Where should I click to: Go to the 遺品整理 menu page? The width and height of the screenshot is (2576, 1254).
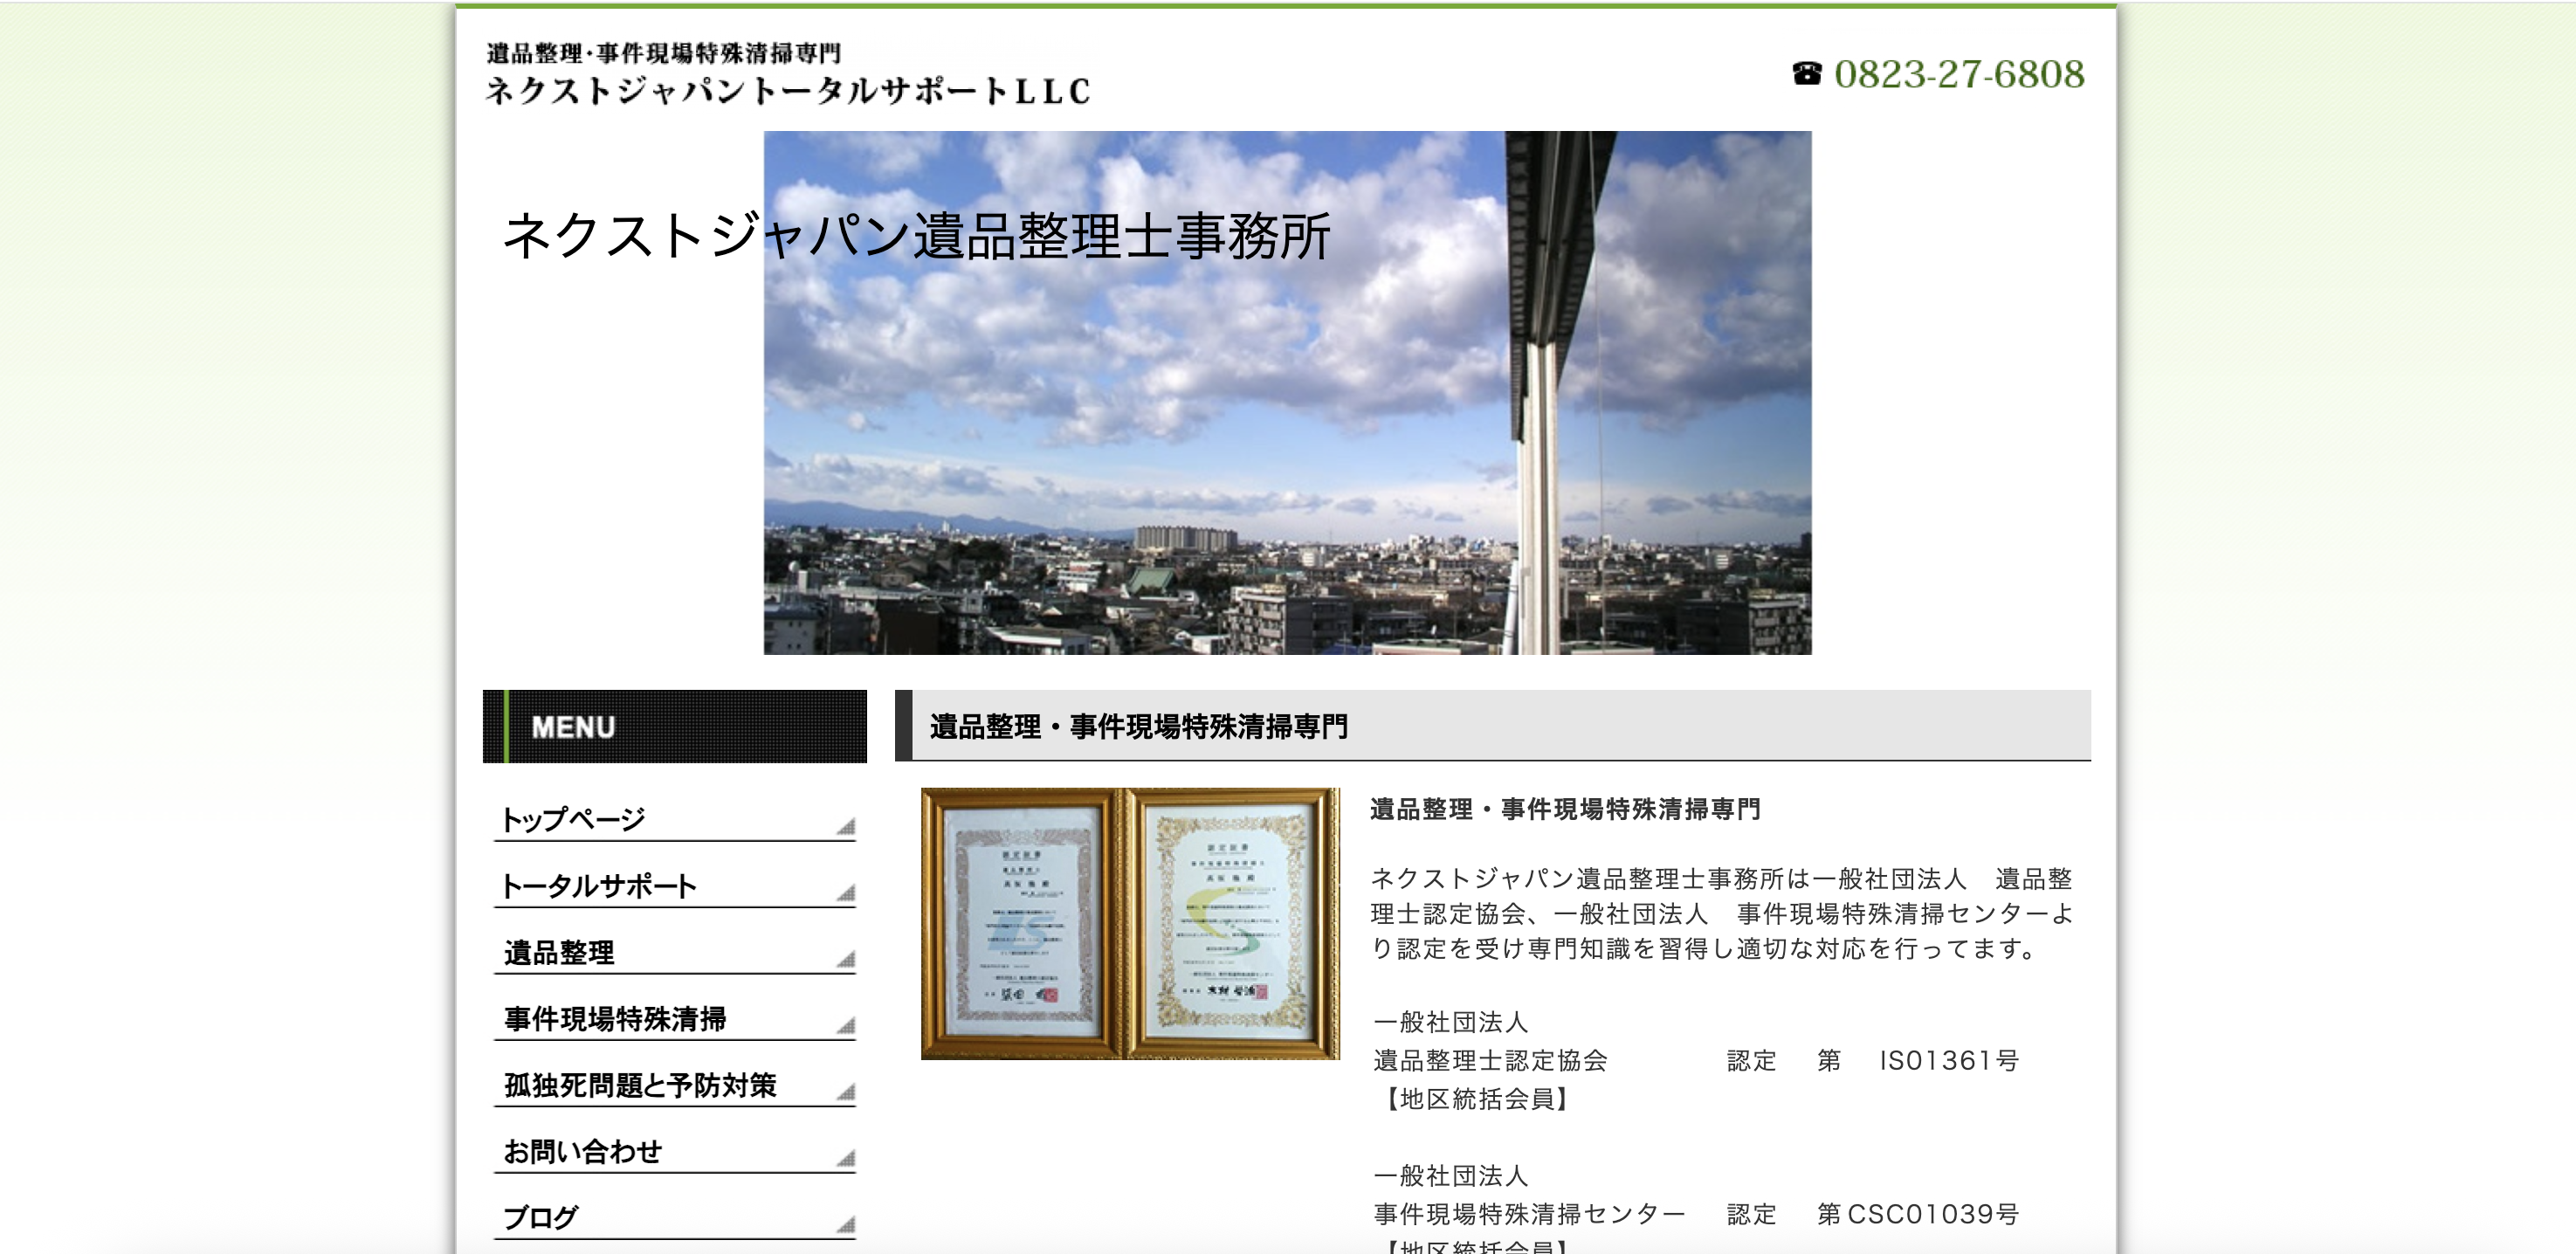point(674,952)
